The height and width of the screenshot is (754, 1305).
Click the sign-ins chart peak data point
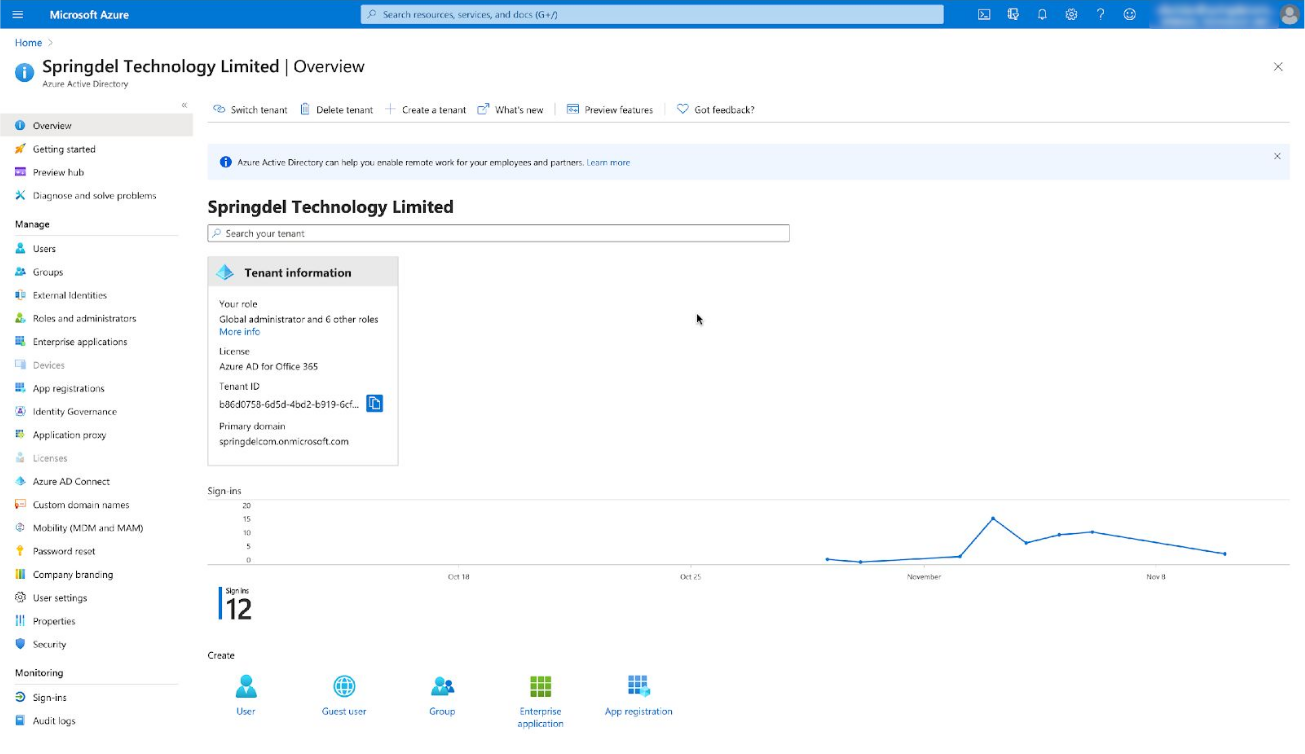click(993, 518)
